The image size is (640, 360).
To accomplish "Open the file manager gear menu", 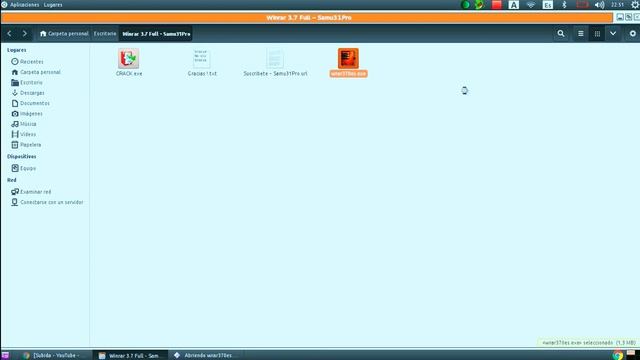I will (632, 34).
